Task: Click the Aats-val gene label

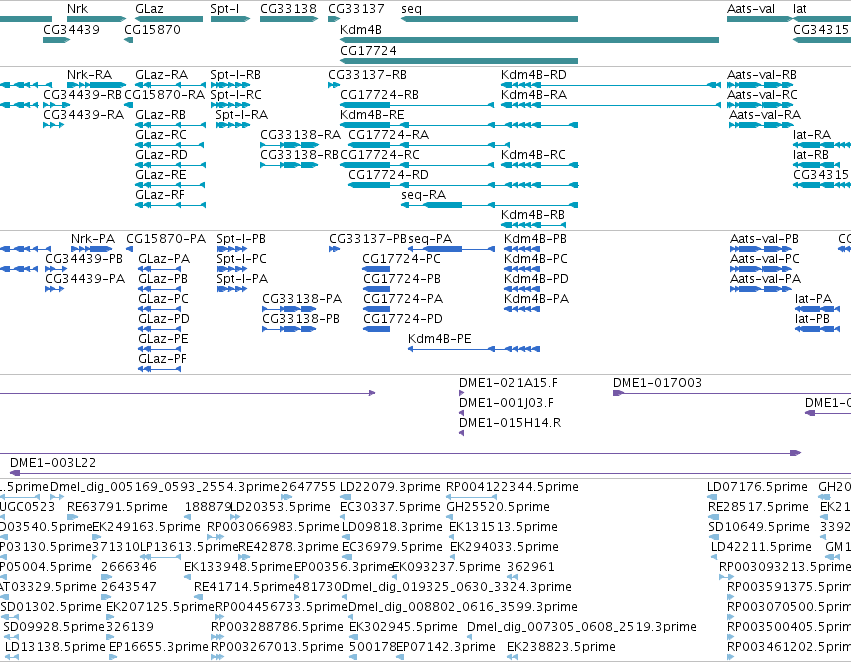Action: point(751,9)
